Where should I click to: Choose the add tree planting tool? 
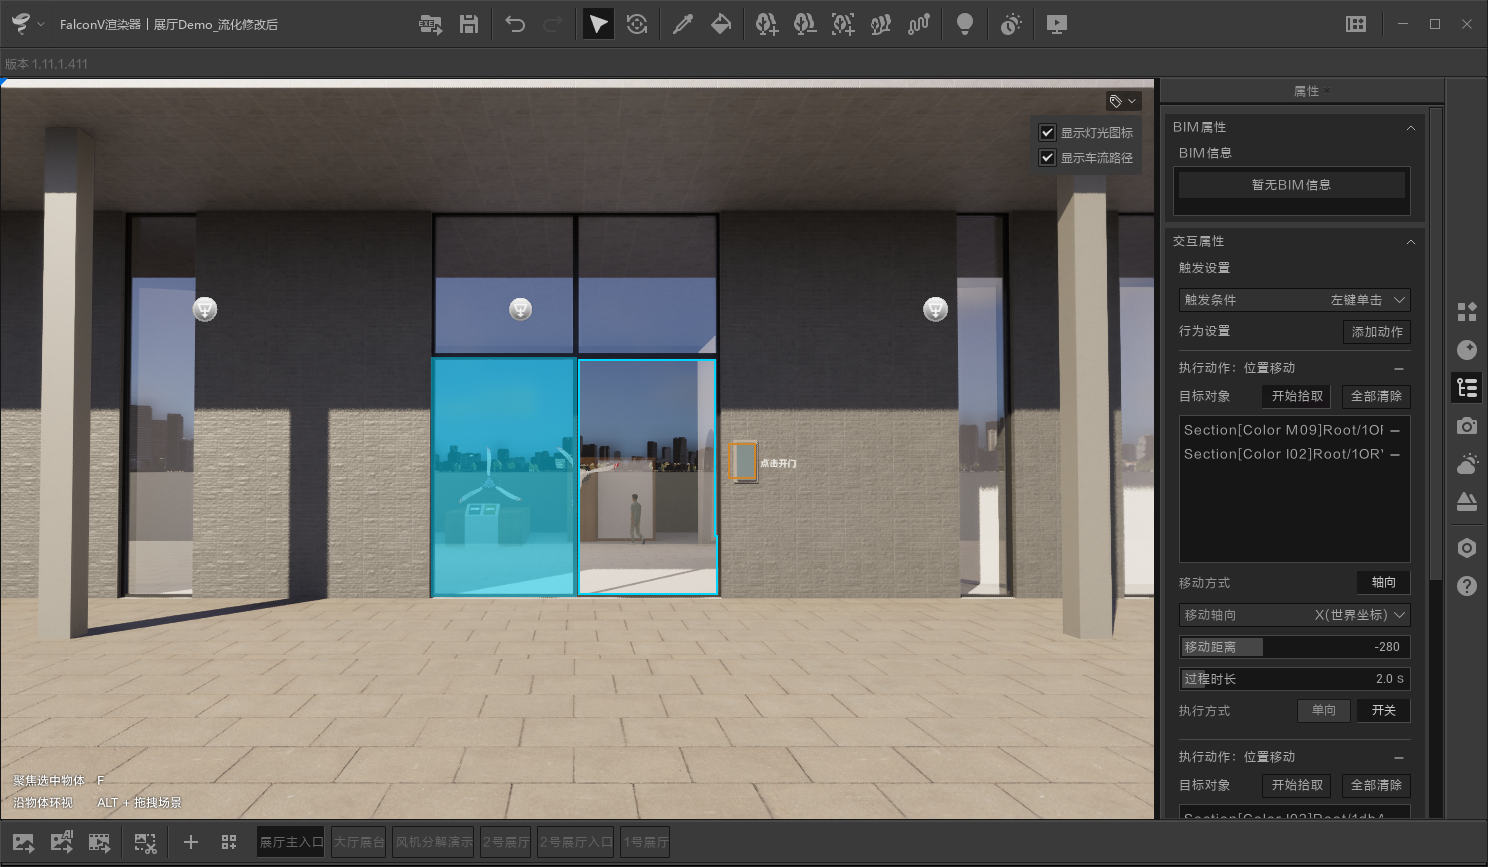point(766,24)
